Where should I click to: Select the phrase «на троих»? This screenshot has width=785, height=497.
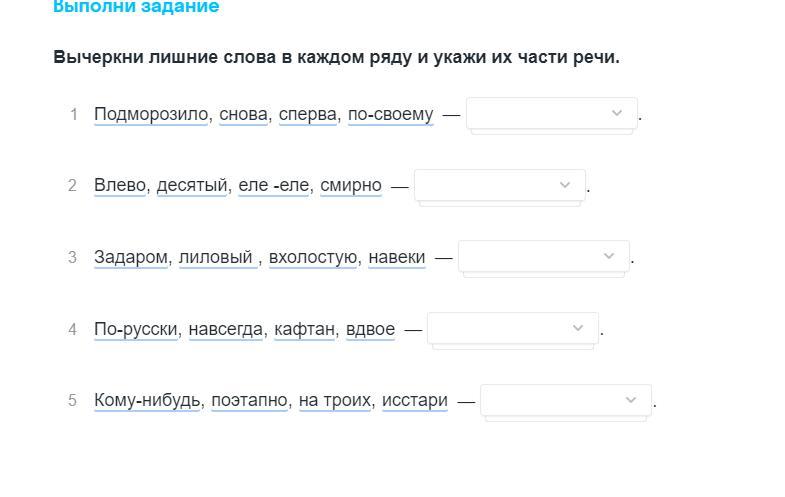(334, 401)
